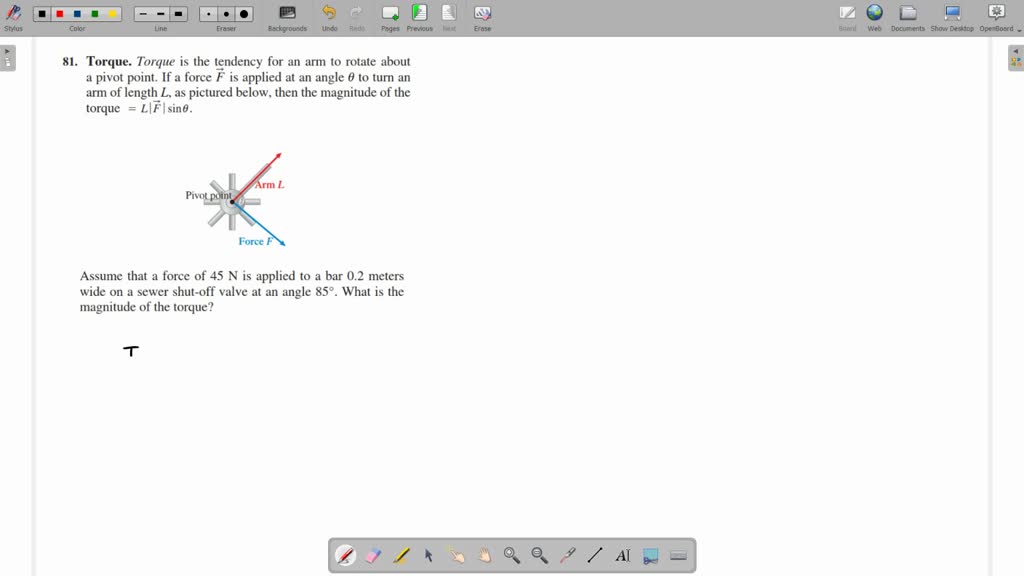Select the Pen tool
Image resolution: width=1024 pixels, height=576 pixels.
click(345, 555)
